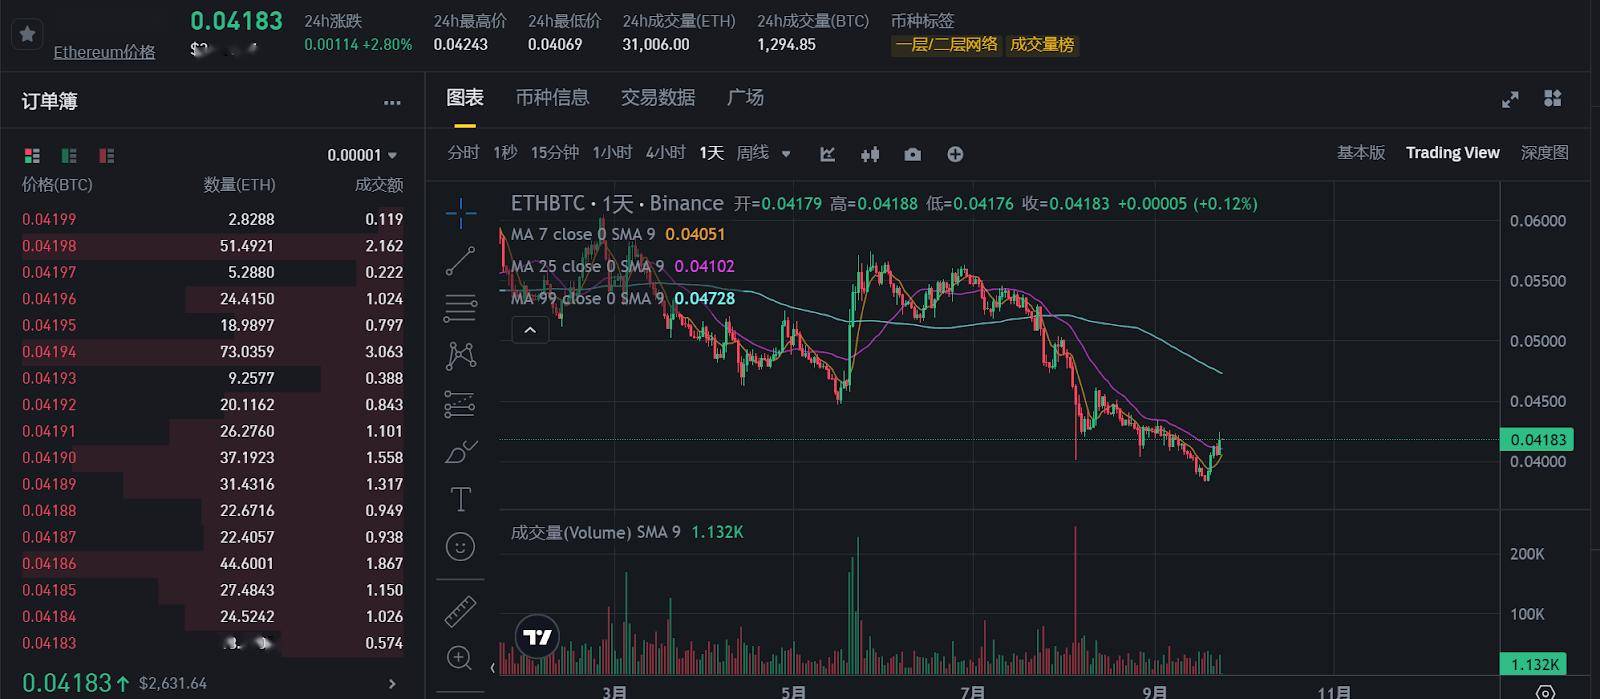Collapse the chart legend with the chevron
The height and width of the screenshot is (699, 1600).
[529, 329]
